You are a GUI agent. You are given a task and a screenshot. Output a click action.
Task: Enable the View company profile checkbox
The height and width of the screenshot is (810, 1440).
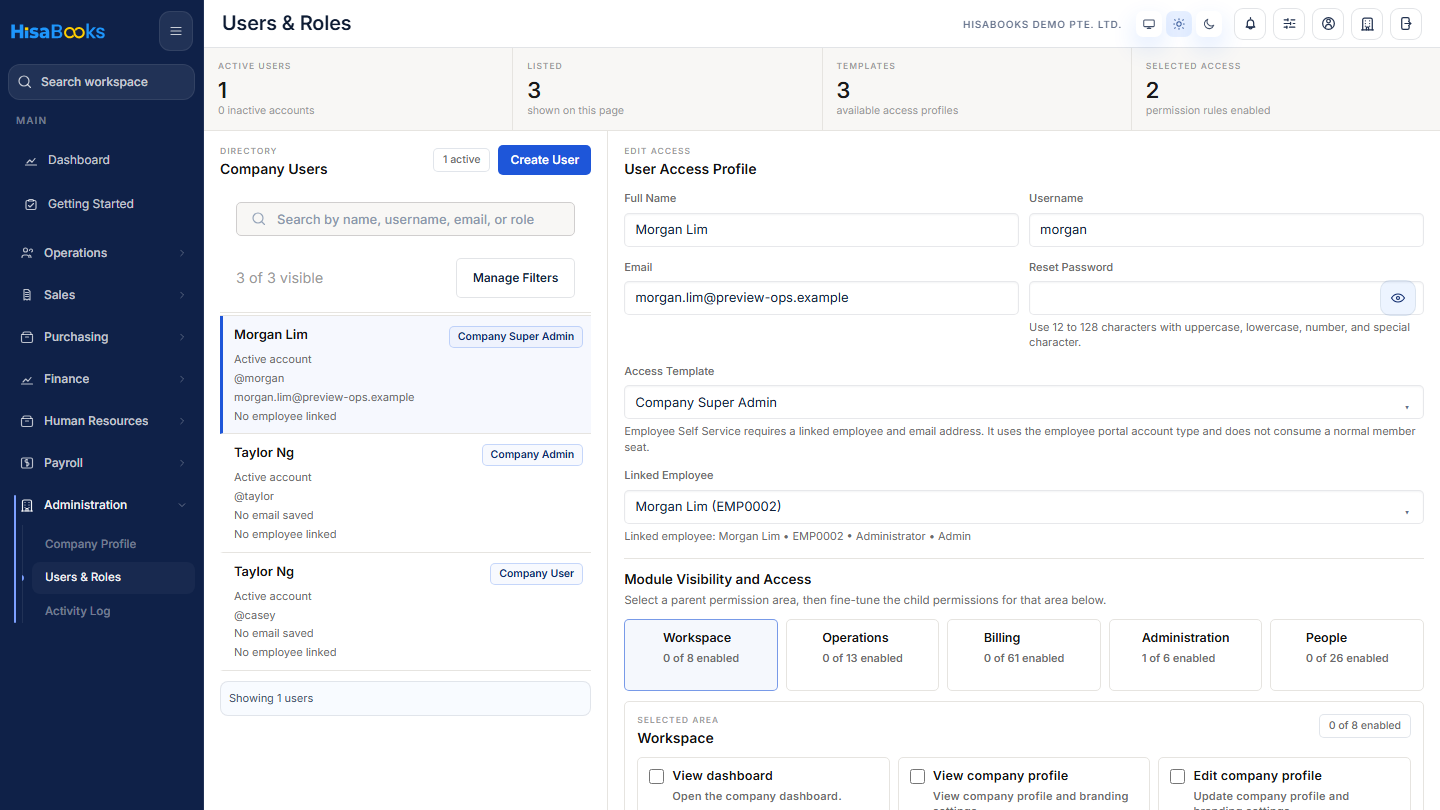tap(917, 776)
